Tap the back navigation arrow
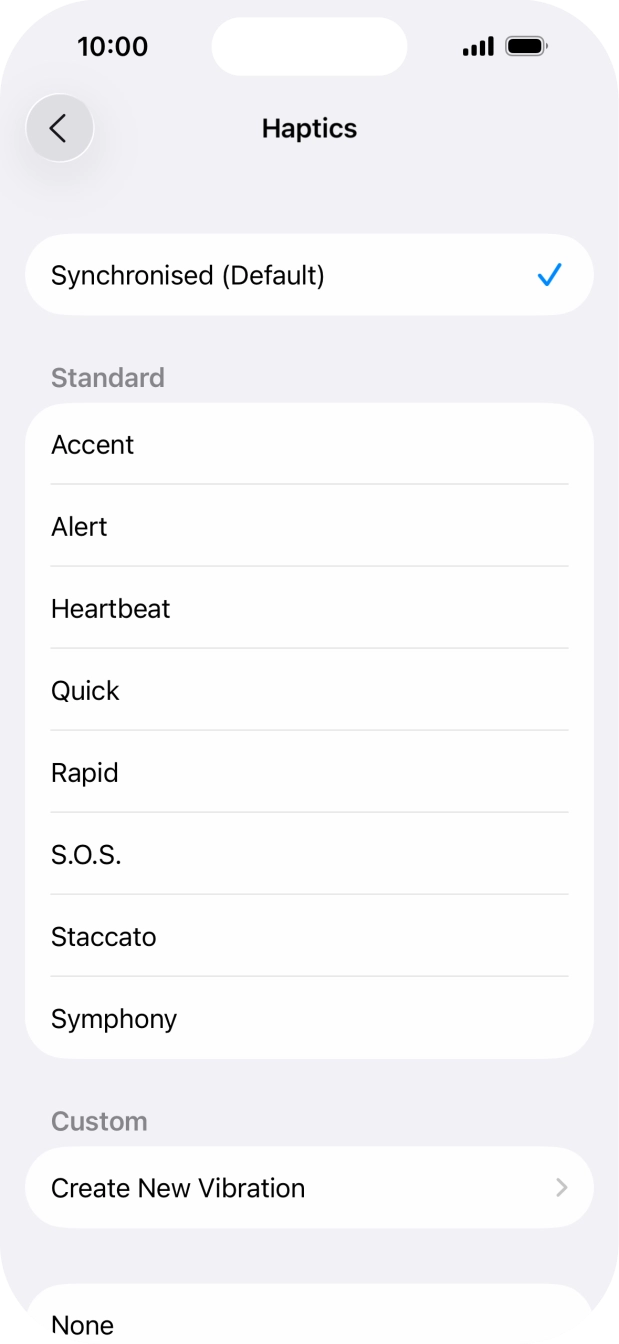Viewport: 619px width, 1344px height. (x=59, y=128)
